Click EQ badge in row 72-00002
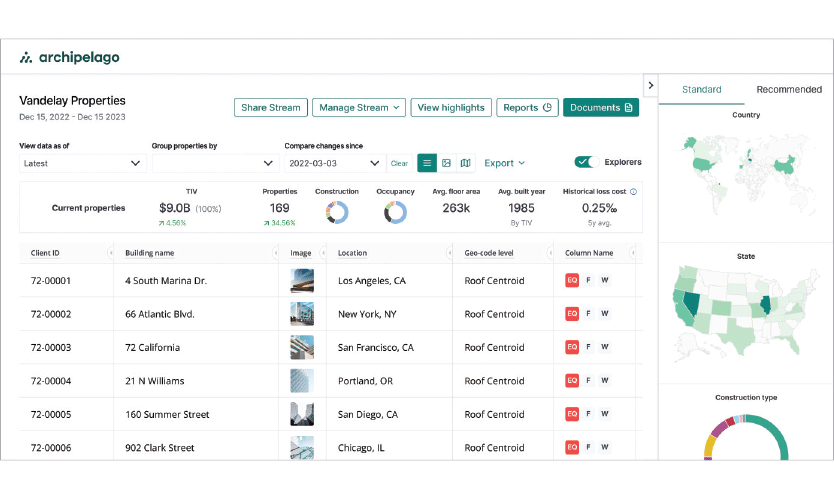This screenshot has width=834, height=500. [x=572, y=314]
